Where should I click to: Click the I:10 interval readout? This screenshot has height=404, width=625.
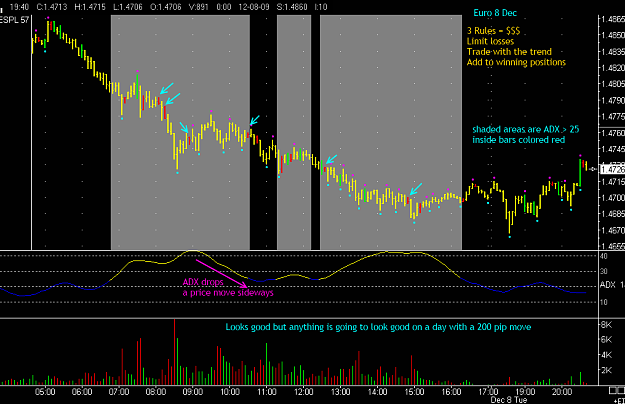(320, 7)
